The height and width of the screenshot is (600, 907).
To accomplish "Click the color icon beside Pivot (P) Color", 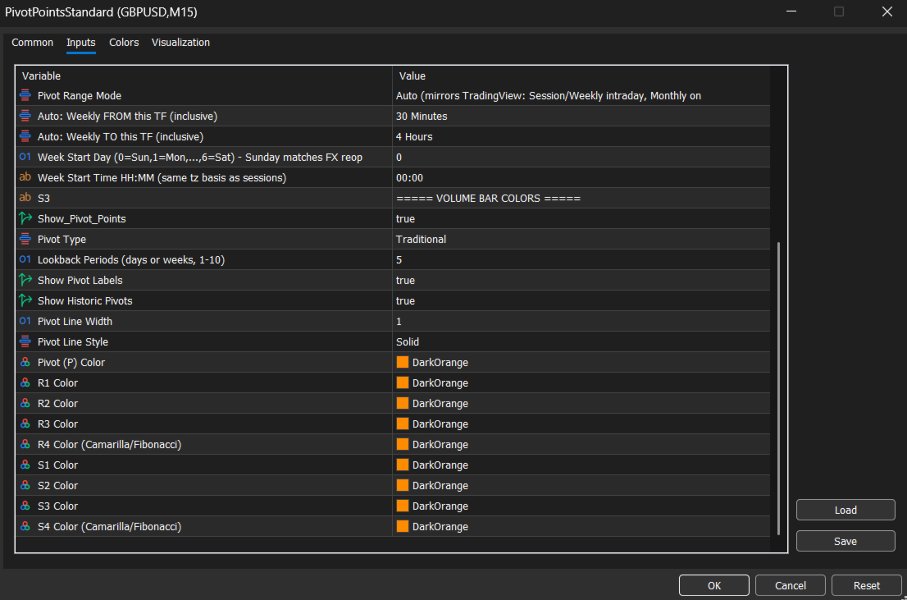I will [25, 362].
